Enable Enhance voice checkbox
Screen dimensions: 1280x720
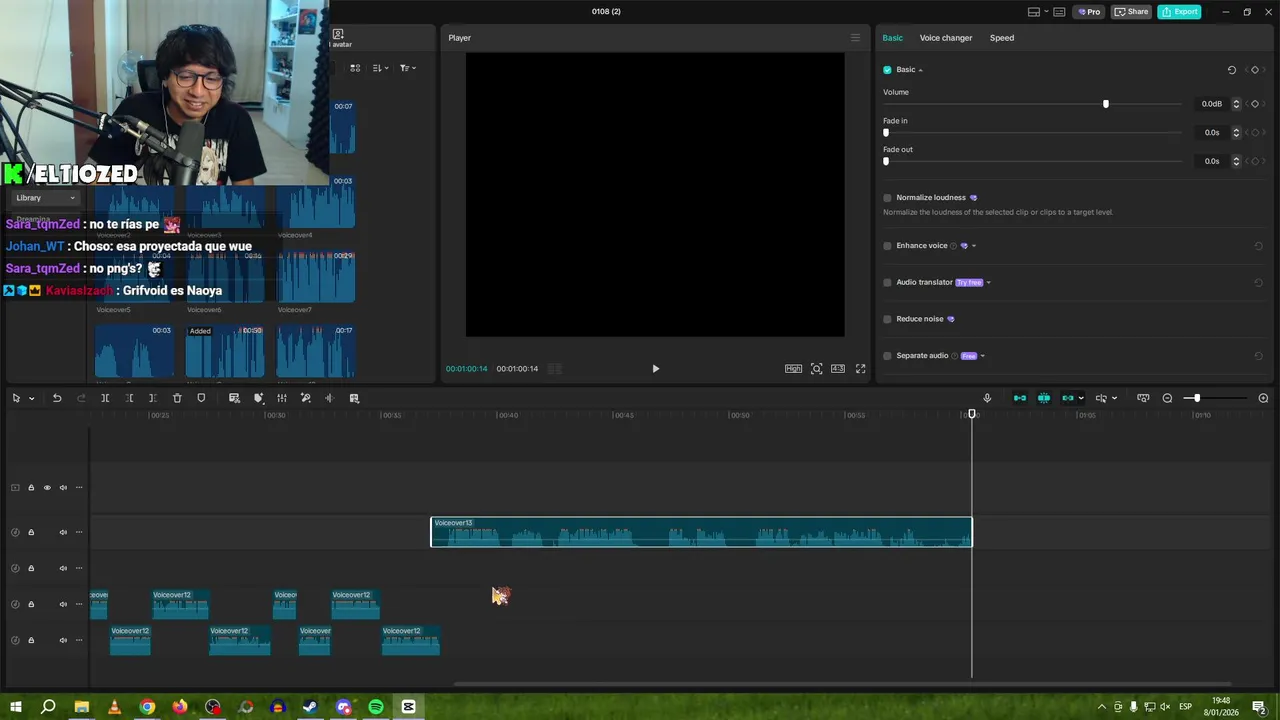click(887, 246)
